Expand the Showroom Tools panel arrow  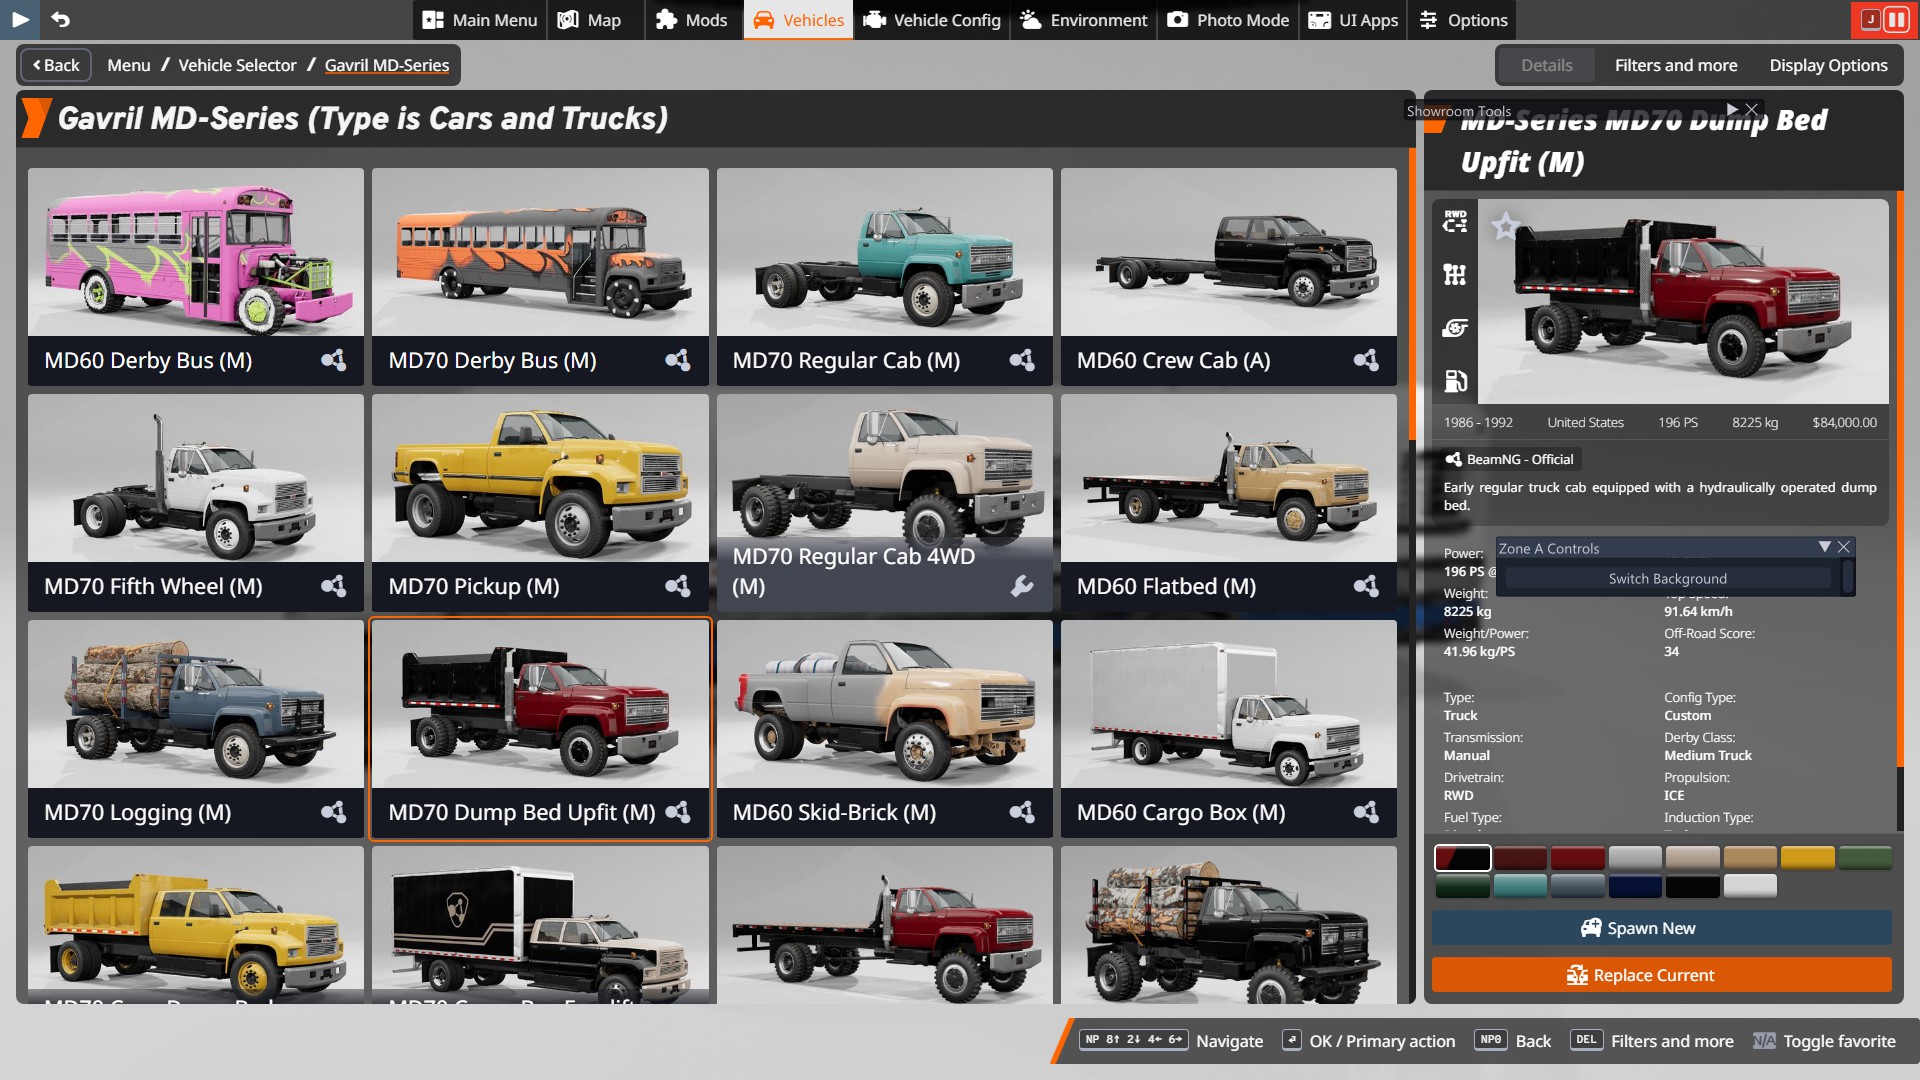[1732, 109]
